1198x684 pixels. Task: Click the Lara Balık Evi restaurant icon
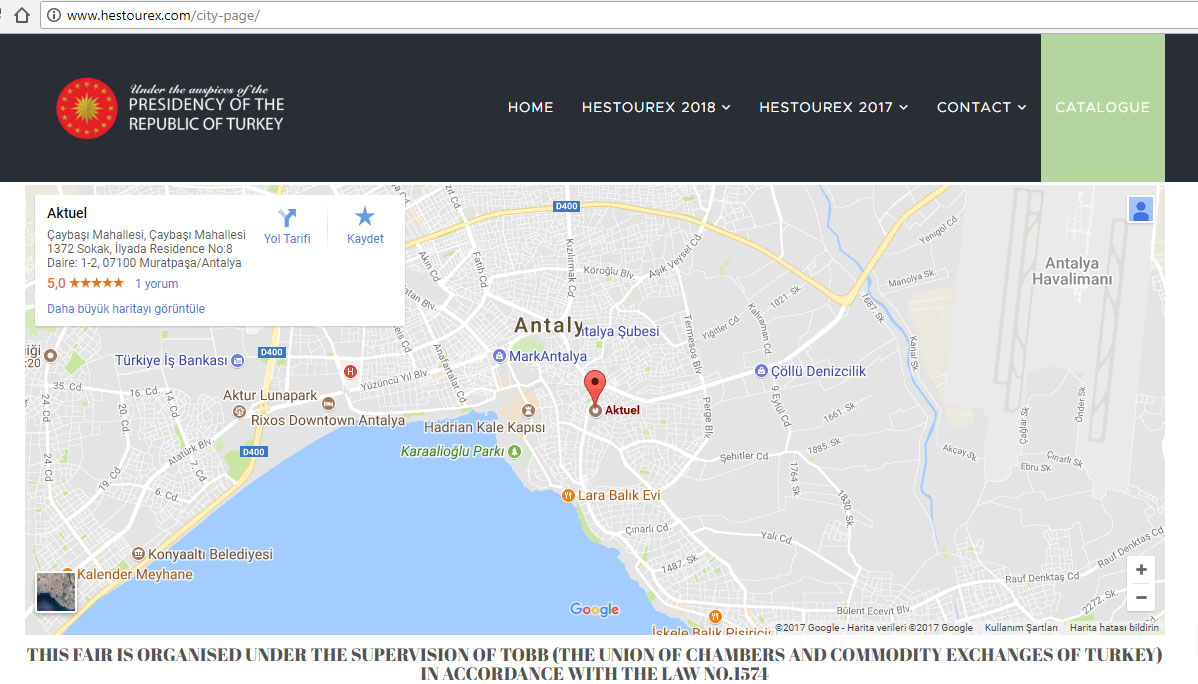tap(568, 495)
